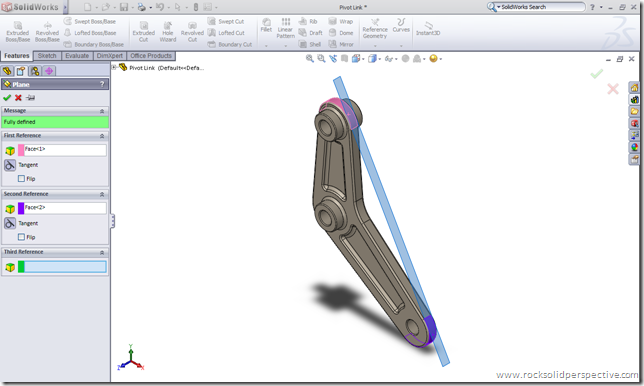Viewport: 644px width, 386px height.
Task: Open Curves dropdown arrow
Action: [x=401, y=46]
